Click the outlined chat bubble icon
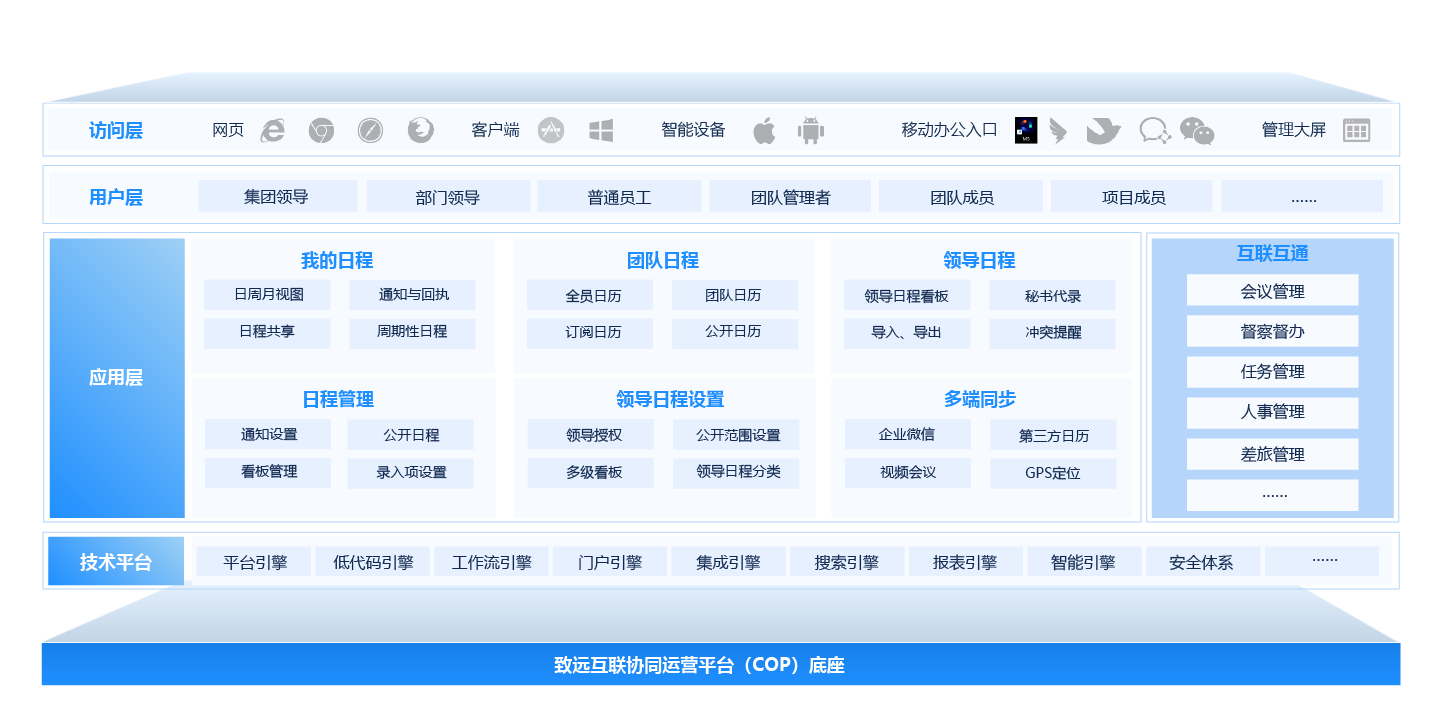The image size is (1440, 720). point(1155,131)
